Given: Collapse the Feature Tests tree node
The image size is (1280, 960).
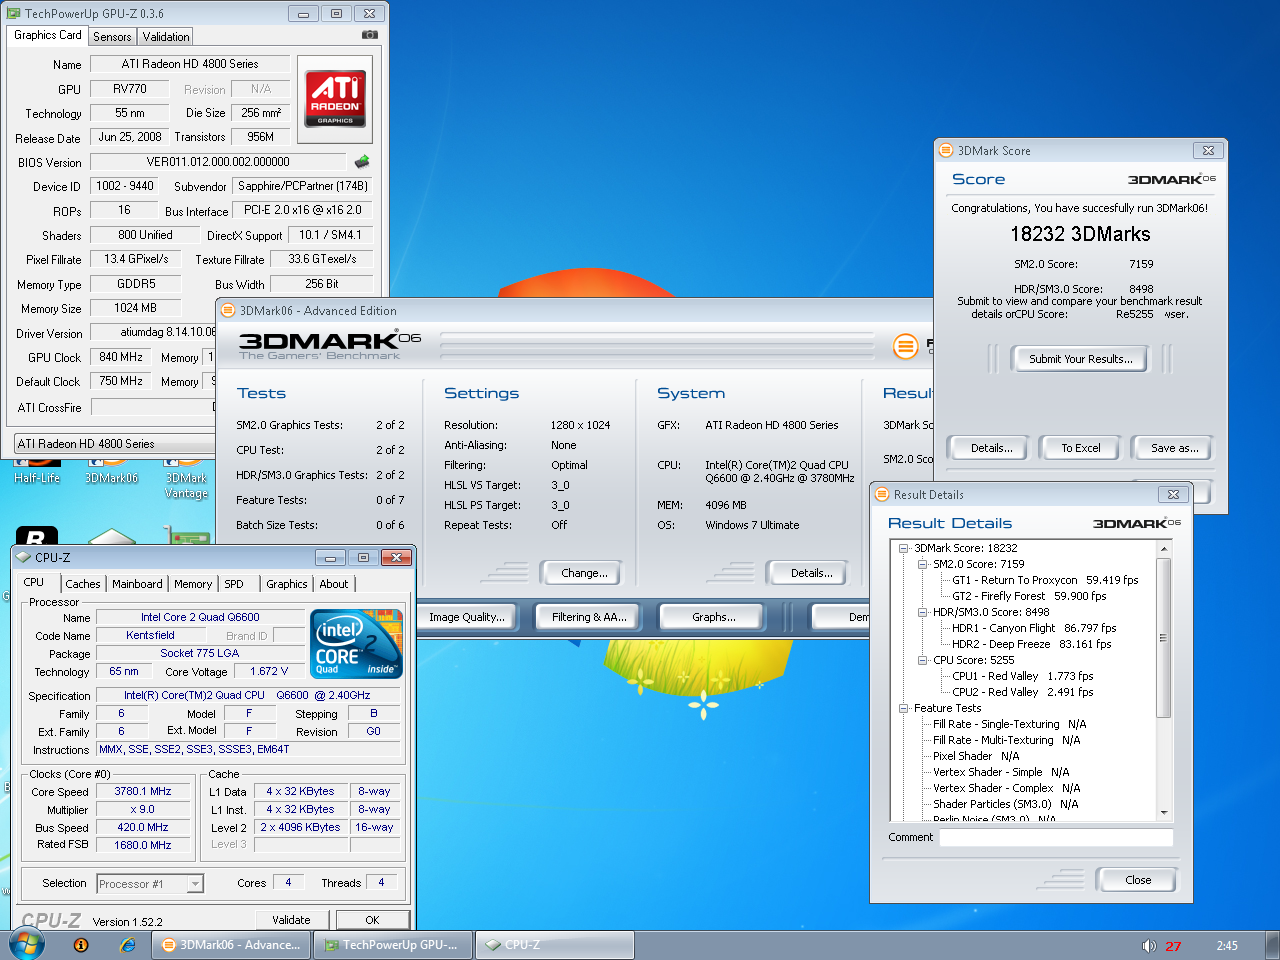Looking at the screenshot, I should click(903, 708).
